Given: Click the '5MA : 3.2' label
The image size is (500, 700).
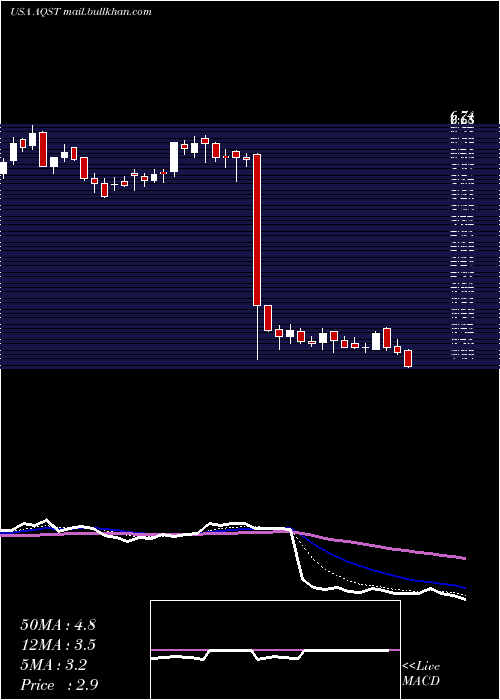Looking at the screenshot, I should click(54, 665).
